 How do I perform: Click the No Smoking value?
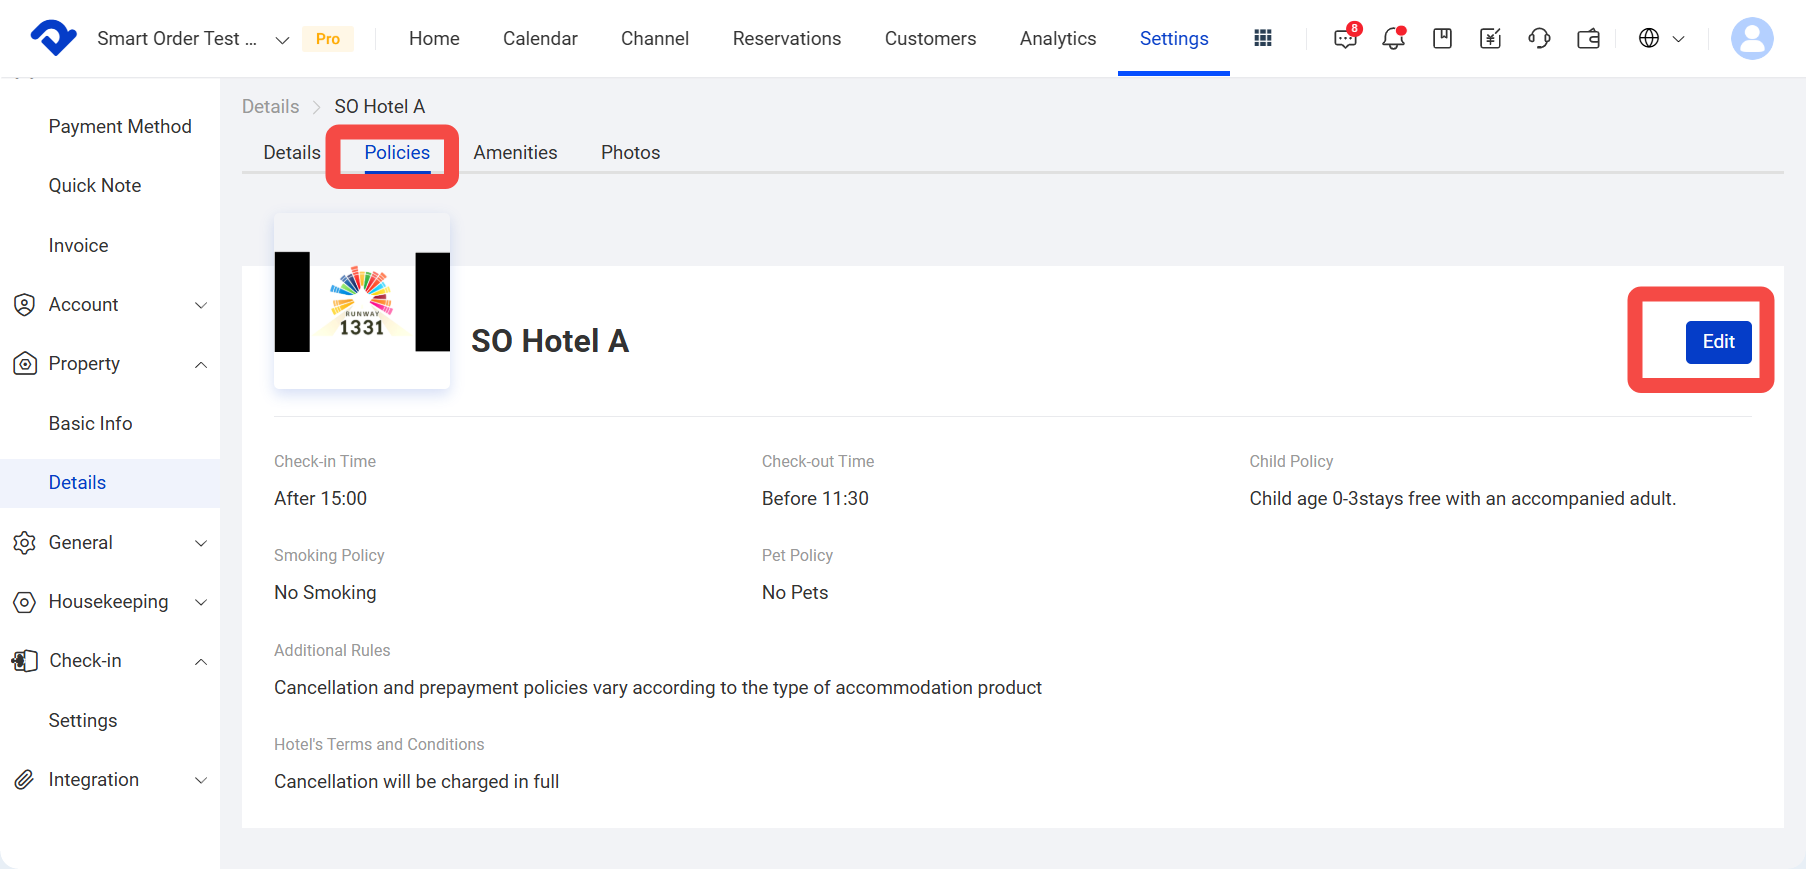(325, 592)
